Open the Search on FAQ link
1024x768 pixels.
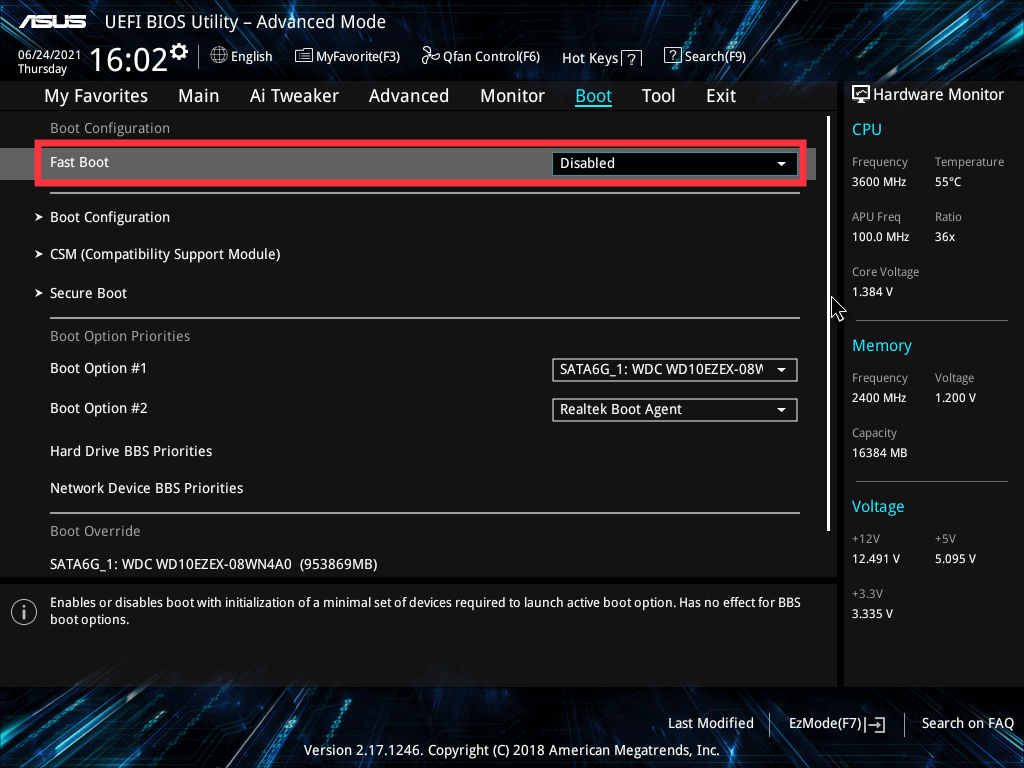click(x=967, y=724)
